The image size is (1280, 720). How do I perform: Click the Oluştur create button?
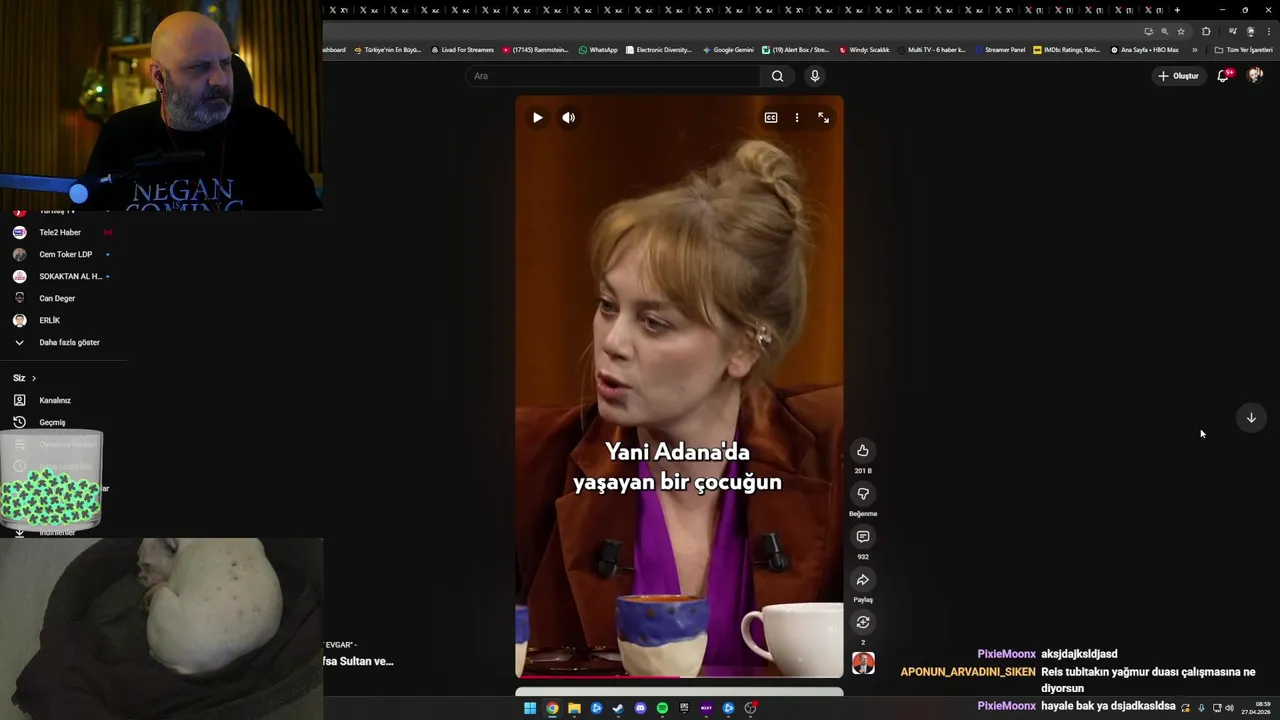click(x=1178, y=76)
